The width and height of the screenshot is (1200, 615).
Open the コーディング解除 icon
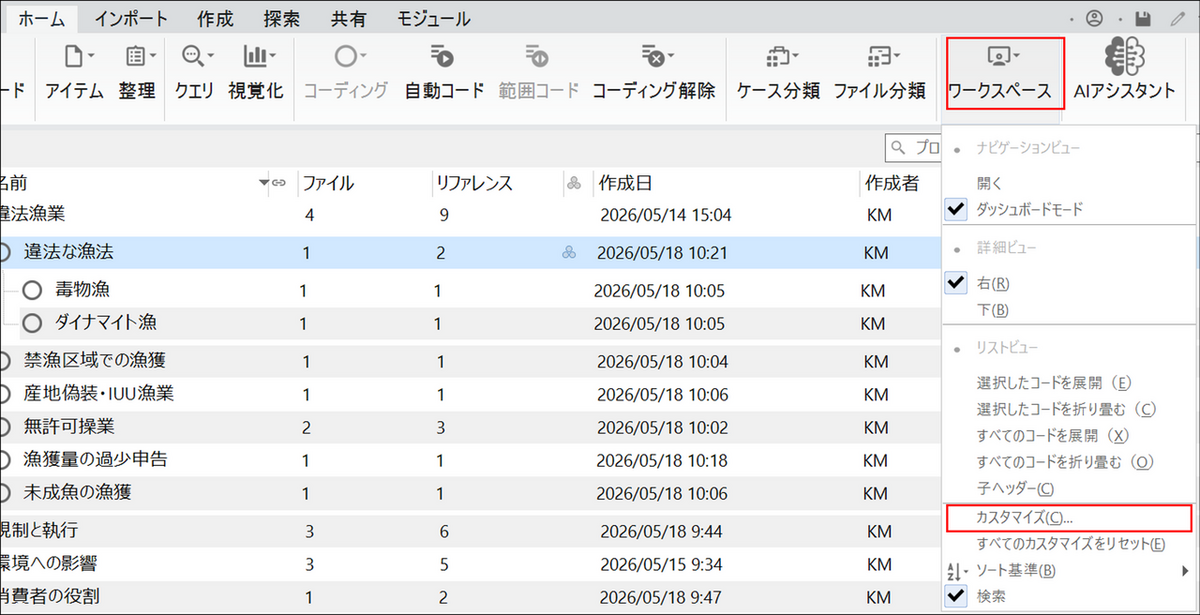coord(653,56)
